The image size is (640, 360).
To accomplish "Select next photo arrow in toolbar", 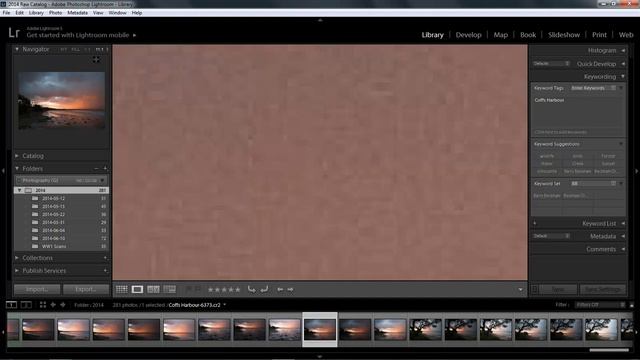I will 290,289.
